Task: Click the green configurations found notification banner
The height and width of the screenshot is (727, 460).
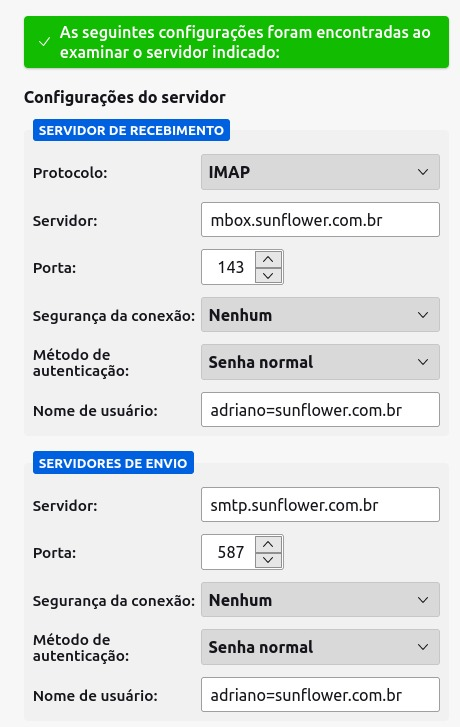Action: [236, 42]
